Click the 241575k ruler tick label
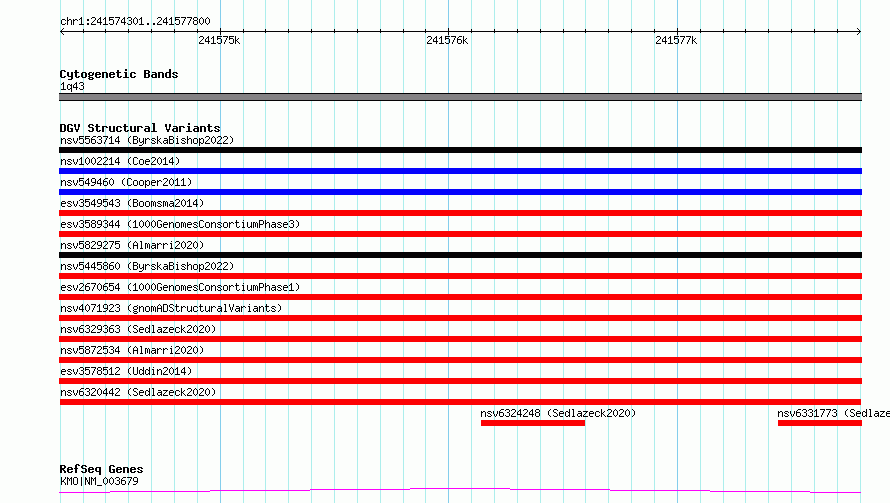This screenshot has height=503, width=890. (x=219, y=40)
